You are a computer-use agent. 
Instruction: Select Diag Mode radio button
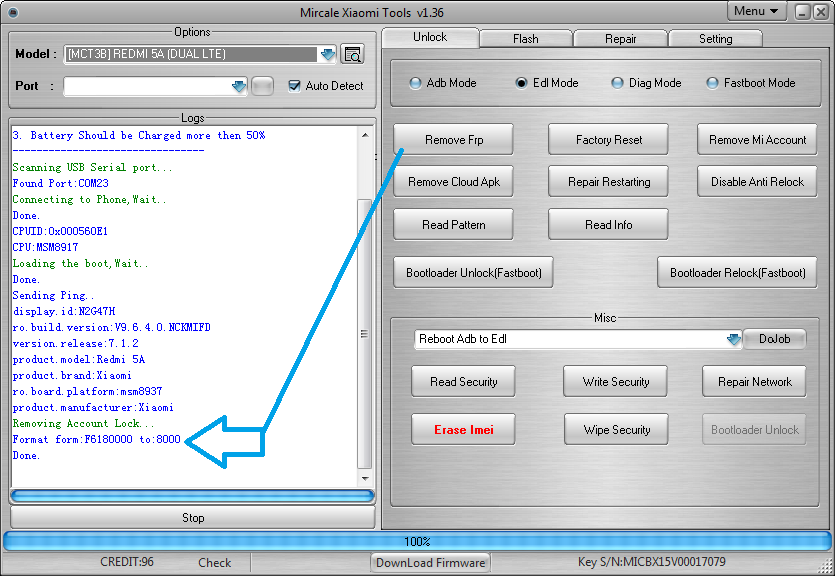tap(617, 83)
